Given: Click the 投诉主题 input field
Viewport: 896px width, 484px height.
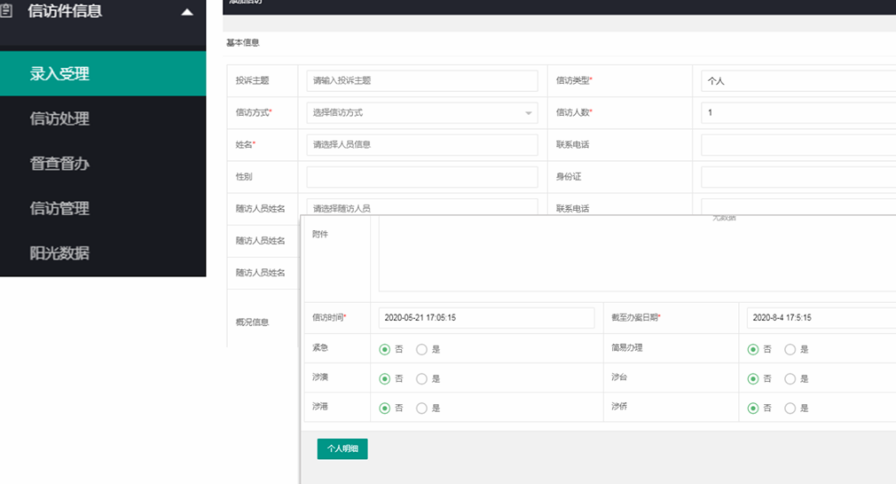Looking at the screenshot, I should point(422,81).
